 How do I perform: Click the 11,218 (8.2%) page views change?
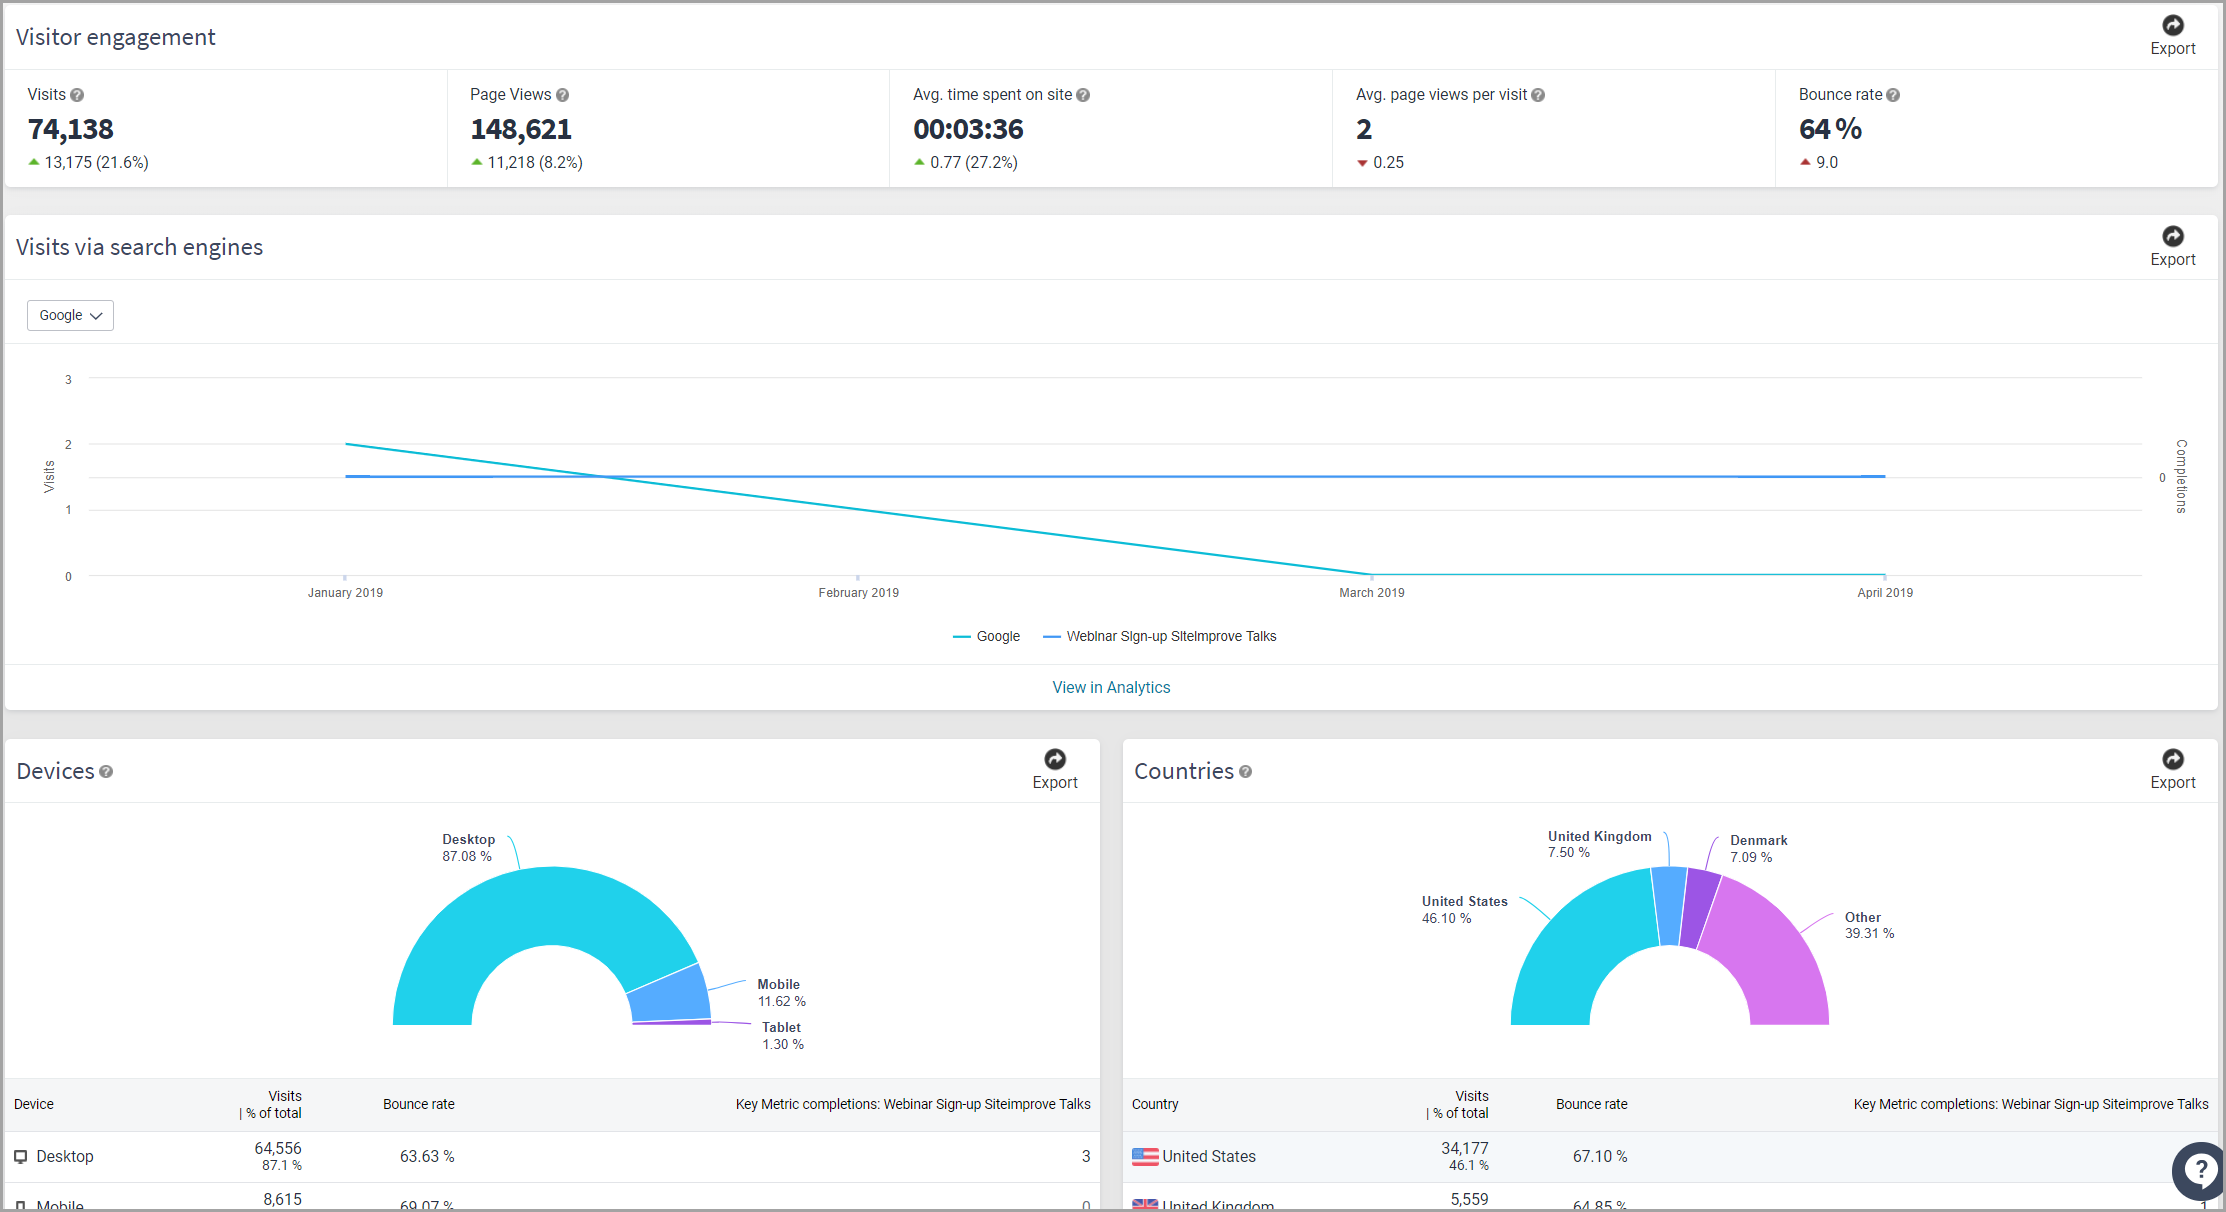point(527,162)
